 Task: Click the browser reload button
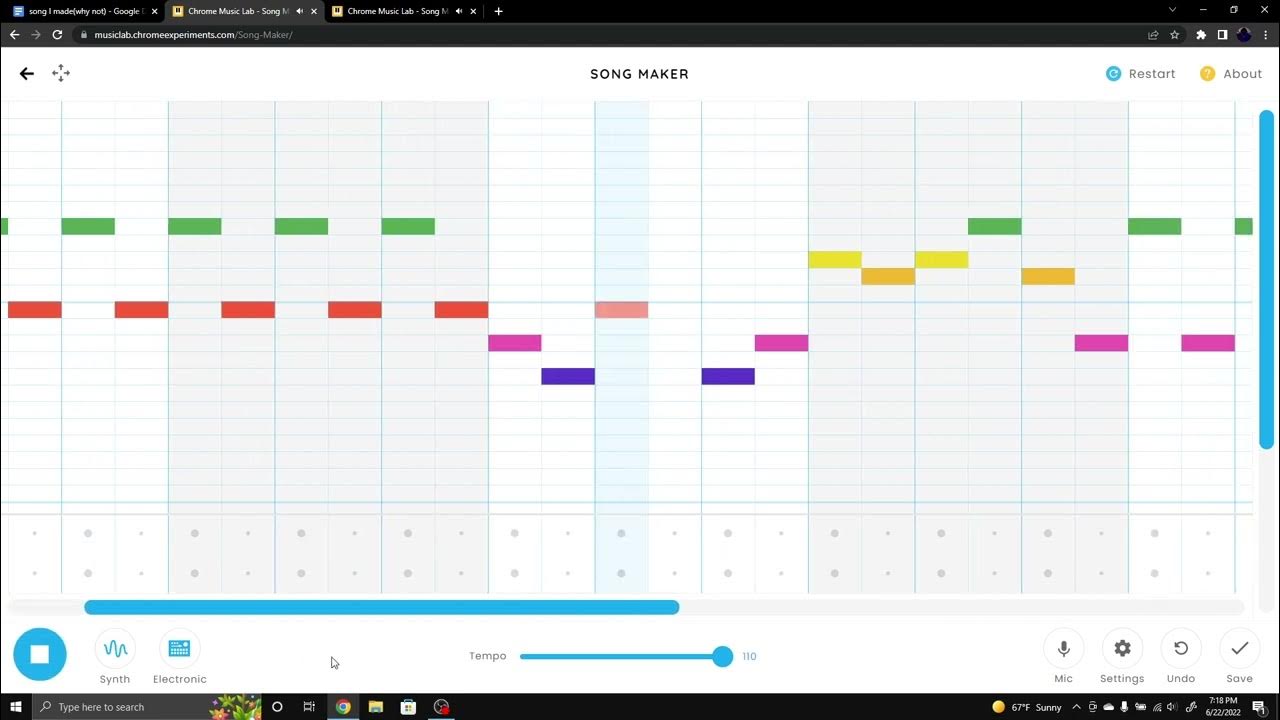(57, 34)
